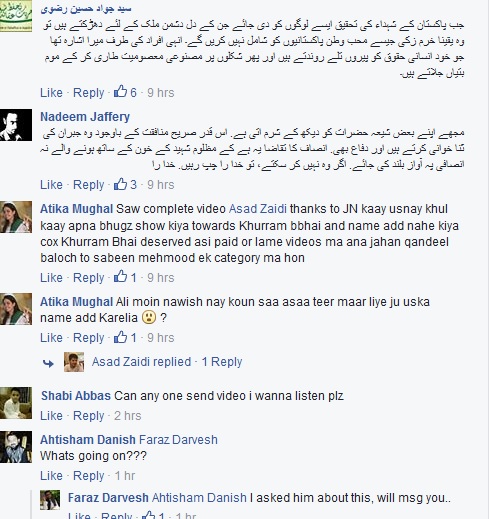Open Atika Mughal's profile from her first comment
The height and width of the screenshot is (519, 489).
coord(77,209)
